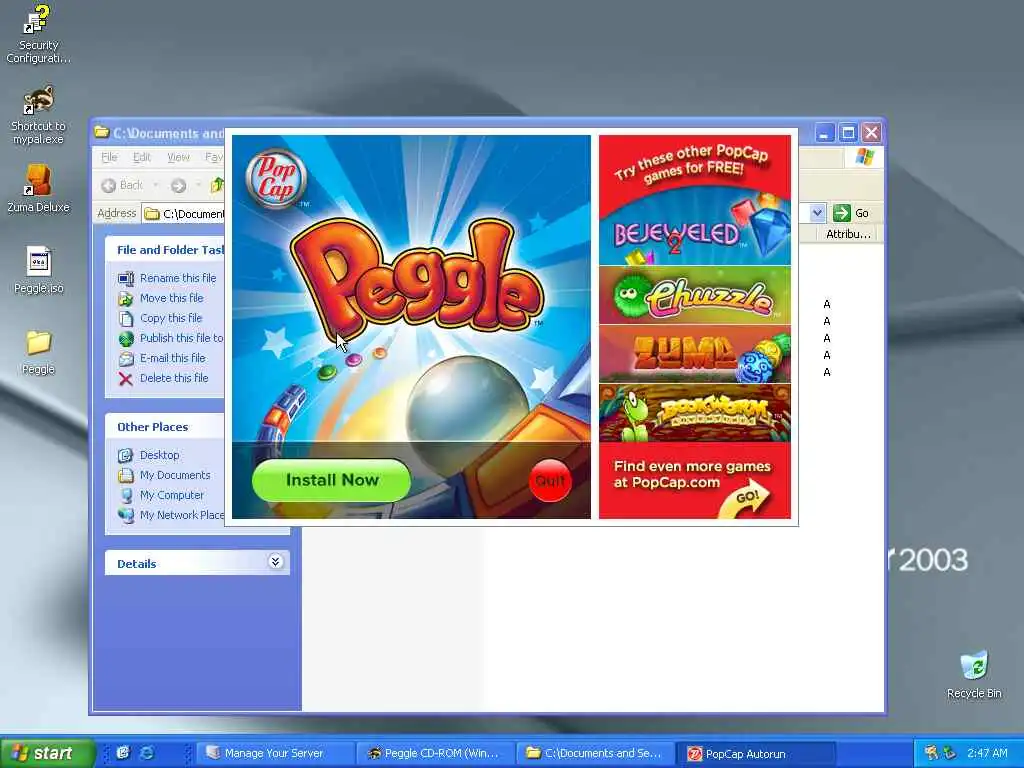1024x768 pixels.
Task: Click the Show Desktop quick launch icon
Action: 123,753
